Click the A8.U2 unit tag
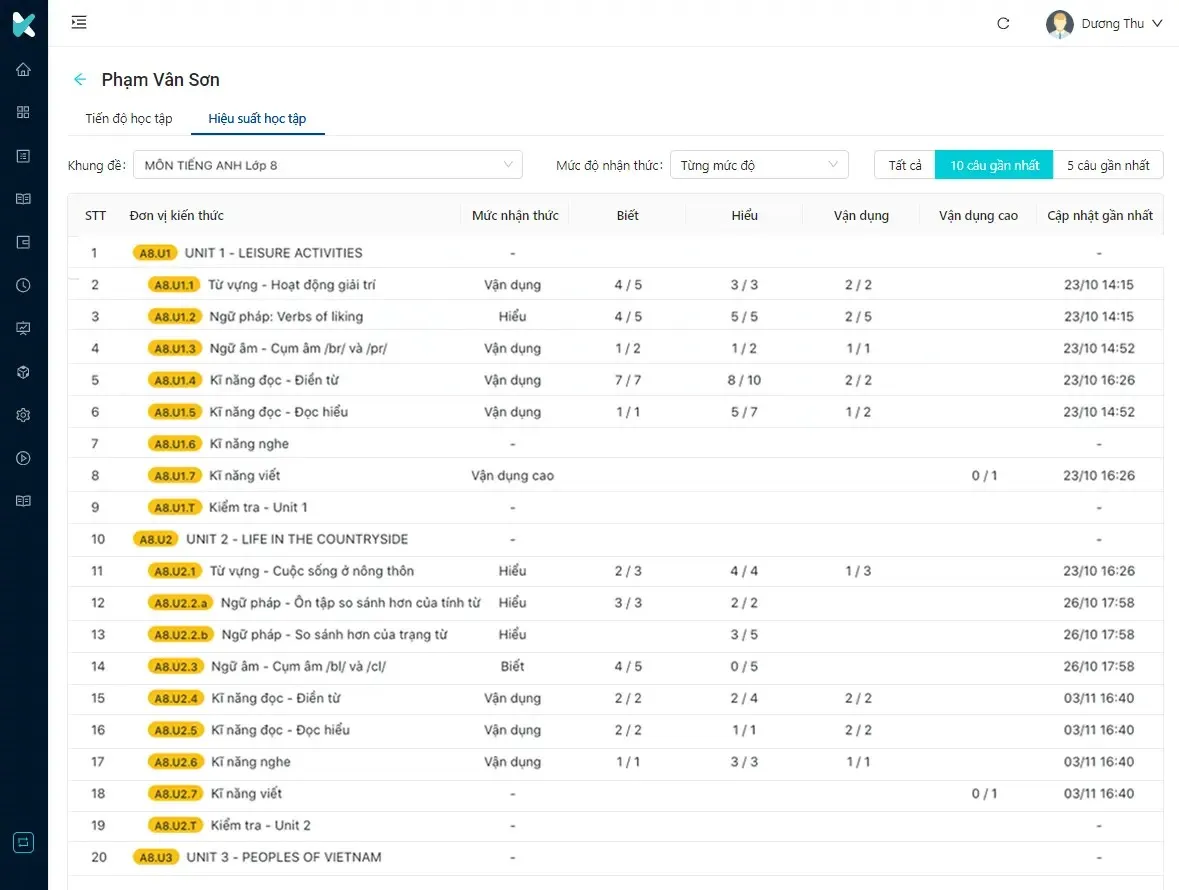Screen dimensions: 1179x890 (156, 539)
